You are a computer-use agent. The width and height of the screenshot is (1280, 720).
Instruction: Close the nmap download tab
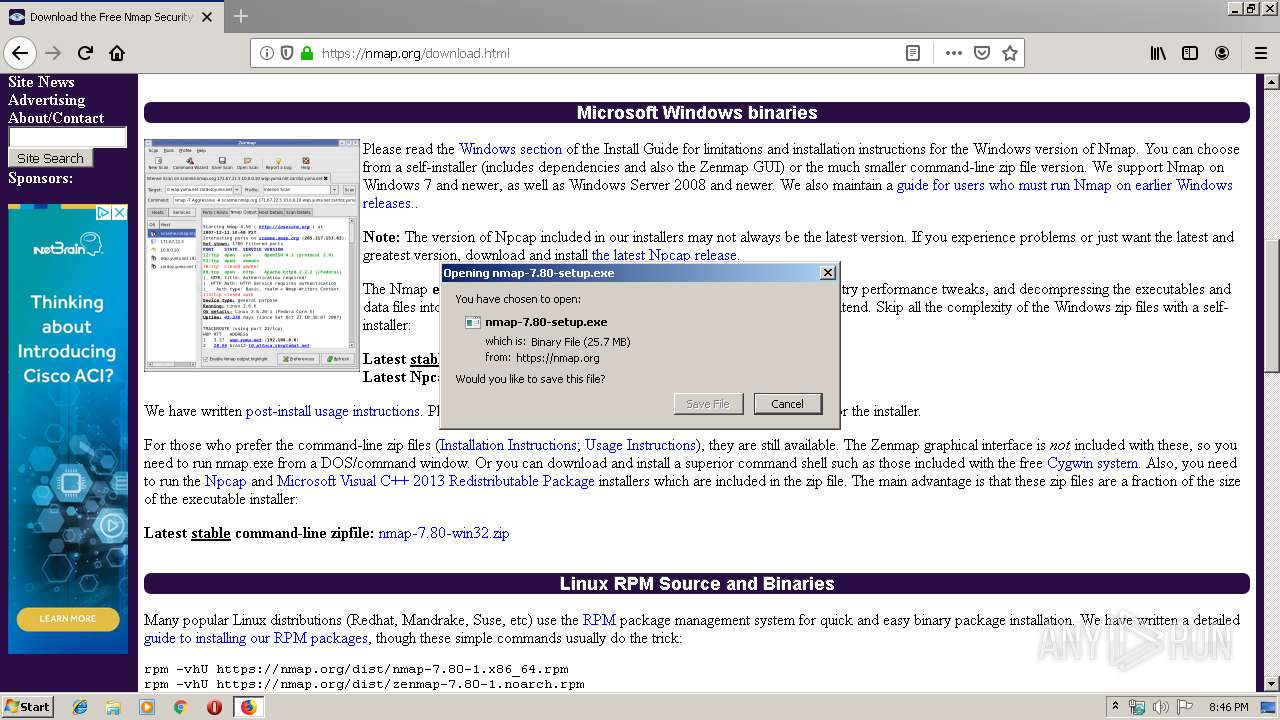pos(207,17)
